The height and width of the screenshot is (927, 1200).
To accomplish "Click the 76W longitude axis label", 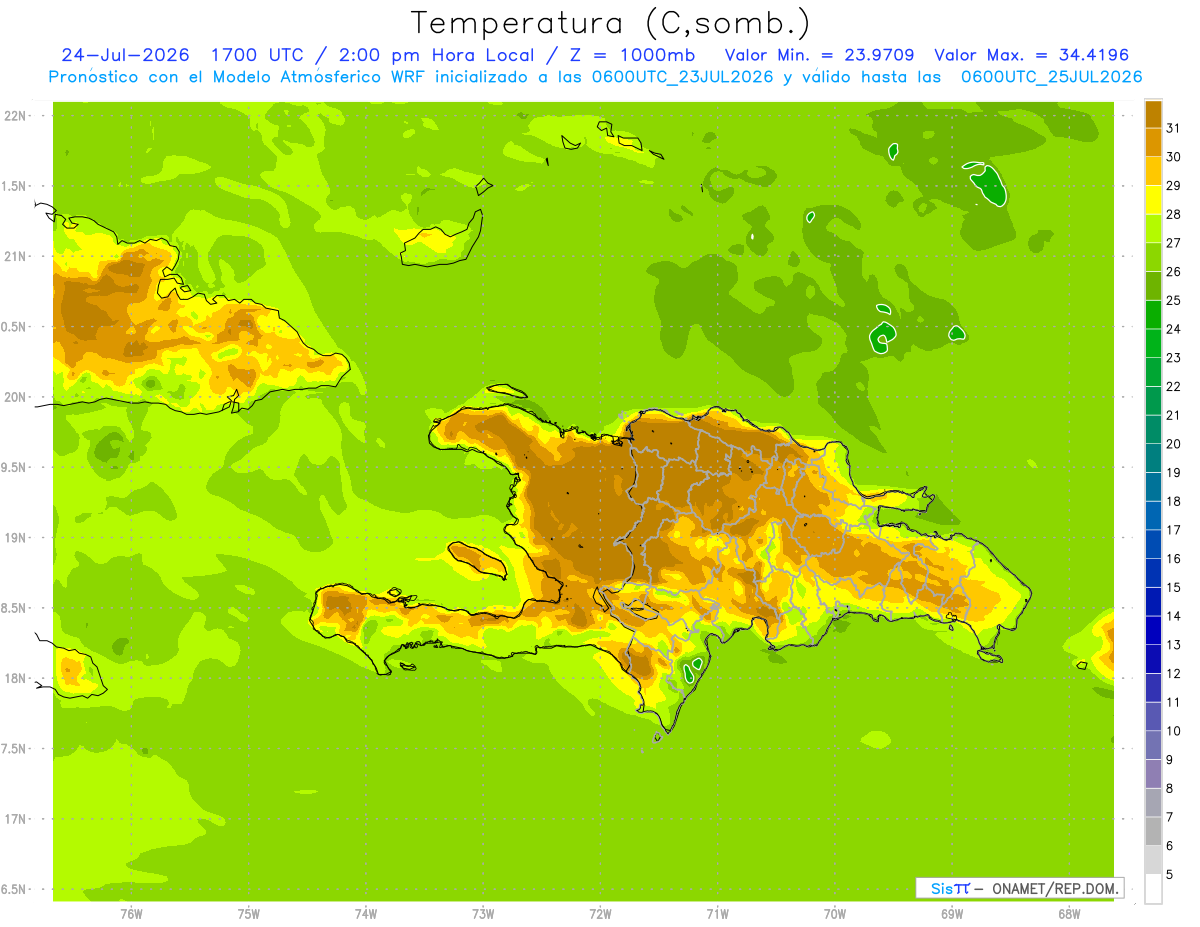I will click(x=131, y=914).
